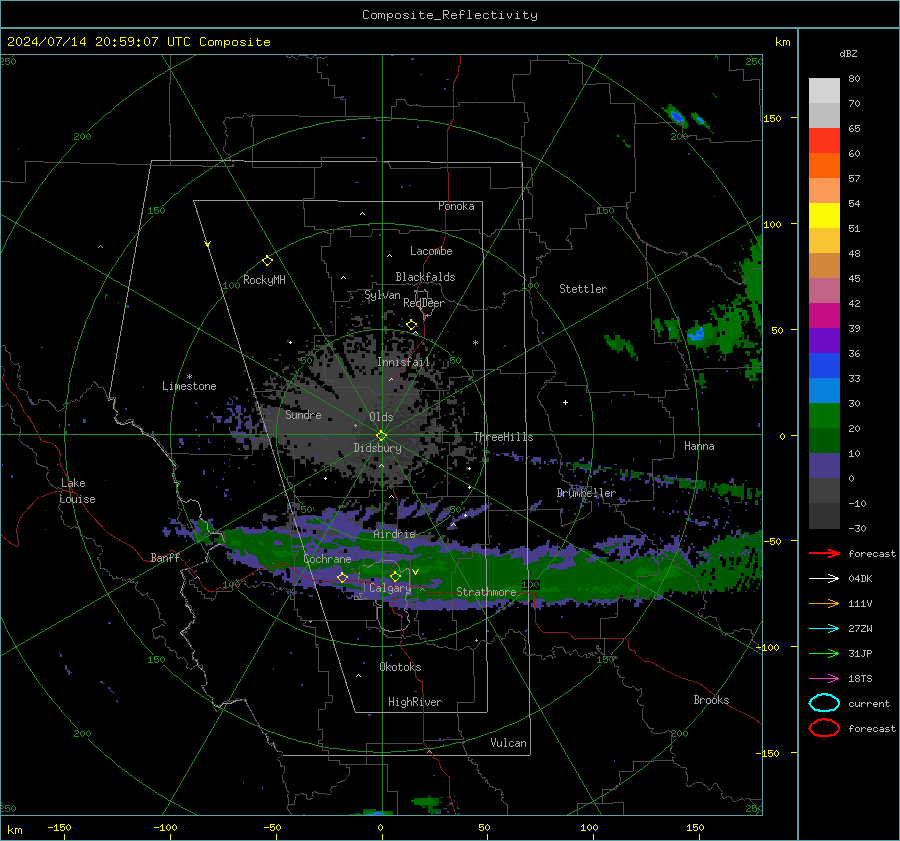Click the Calgary city label
This screenshot has height=841, width=900.
tap(390, 588)
